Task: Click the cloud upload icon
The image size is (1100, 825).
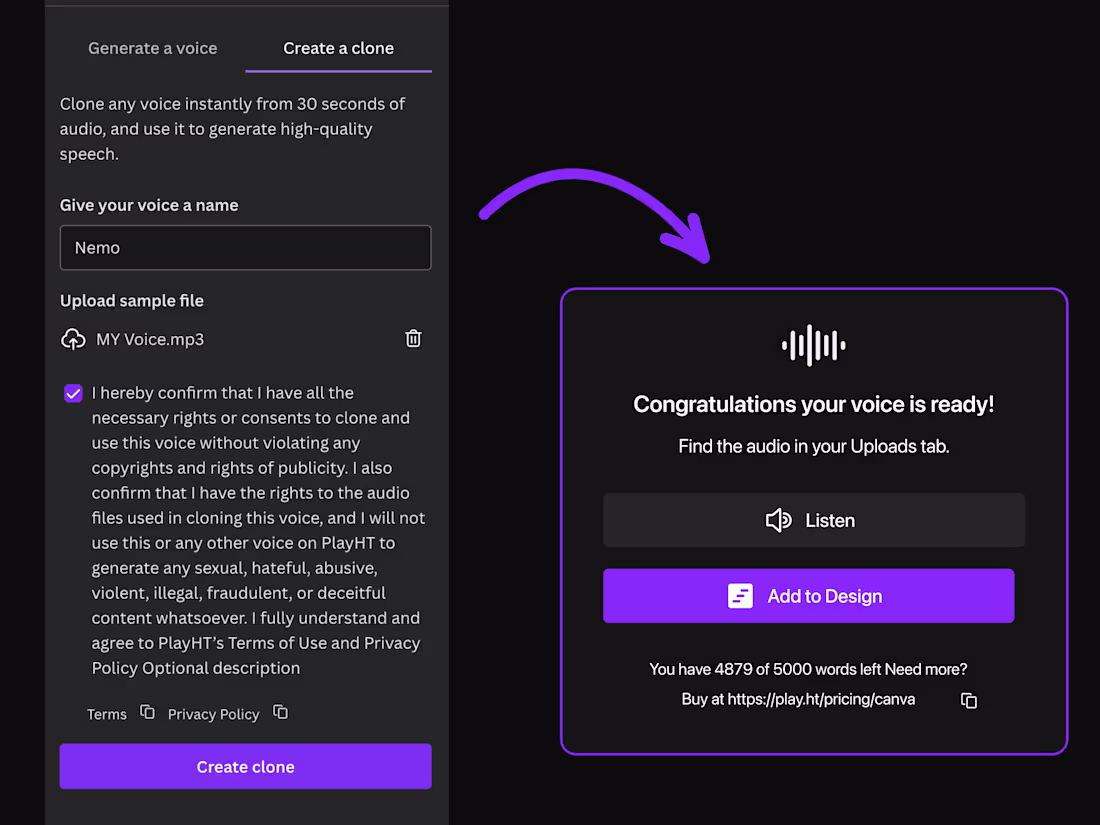Action: (x=73, y=340)
